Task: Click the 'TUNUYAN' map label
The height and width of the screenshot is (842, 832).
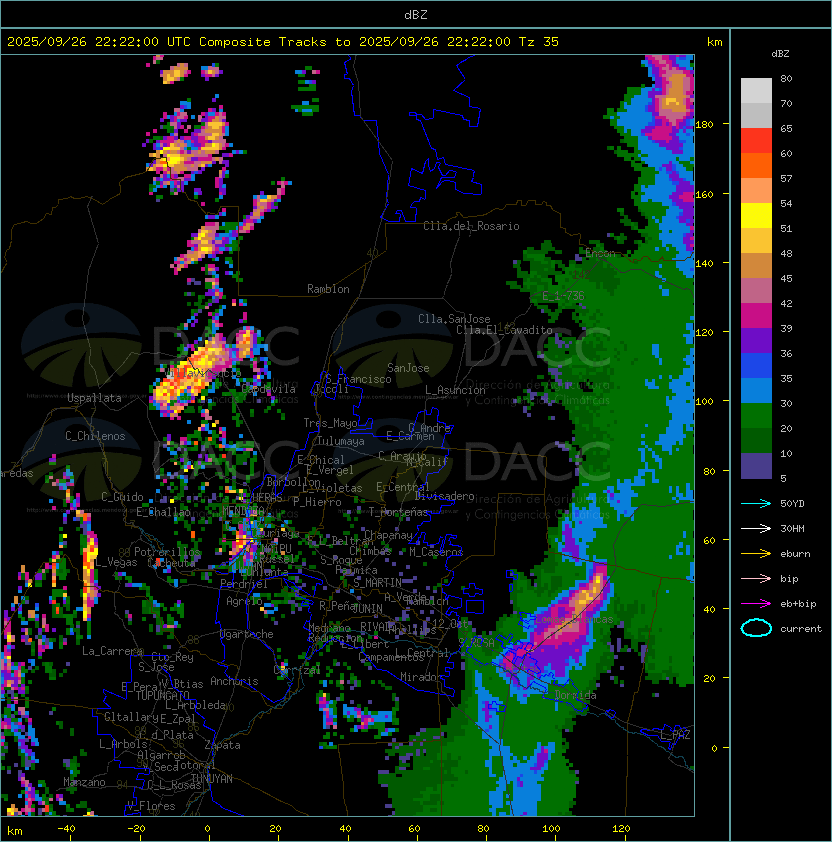Action: click(x=212, y=779)
